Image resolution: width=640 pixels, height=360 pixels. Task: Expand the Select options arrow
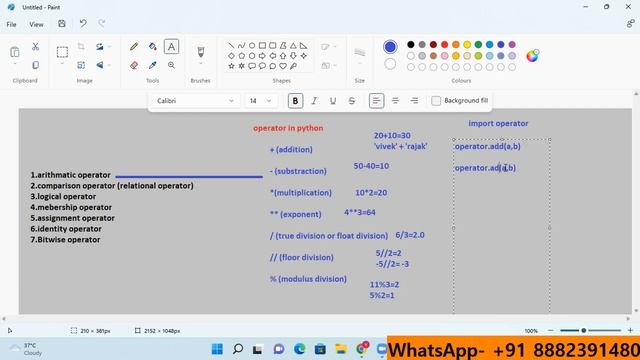(62, 64)
